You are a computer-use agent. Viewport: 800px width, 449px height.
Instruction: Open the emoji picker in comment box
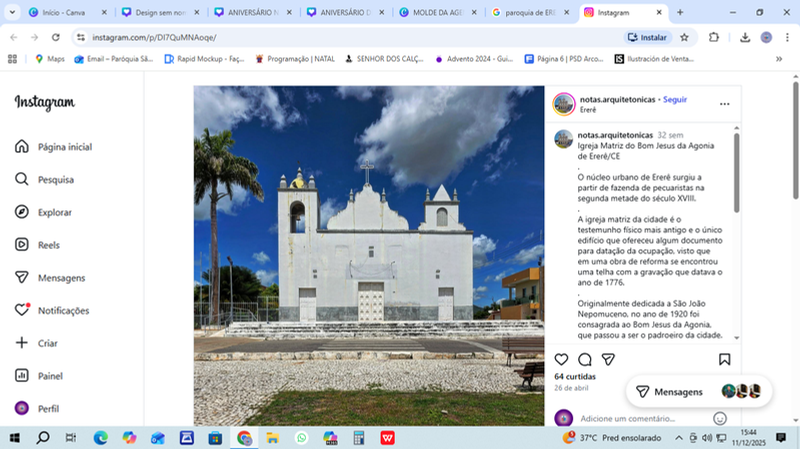click(719, 419)
